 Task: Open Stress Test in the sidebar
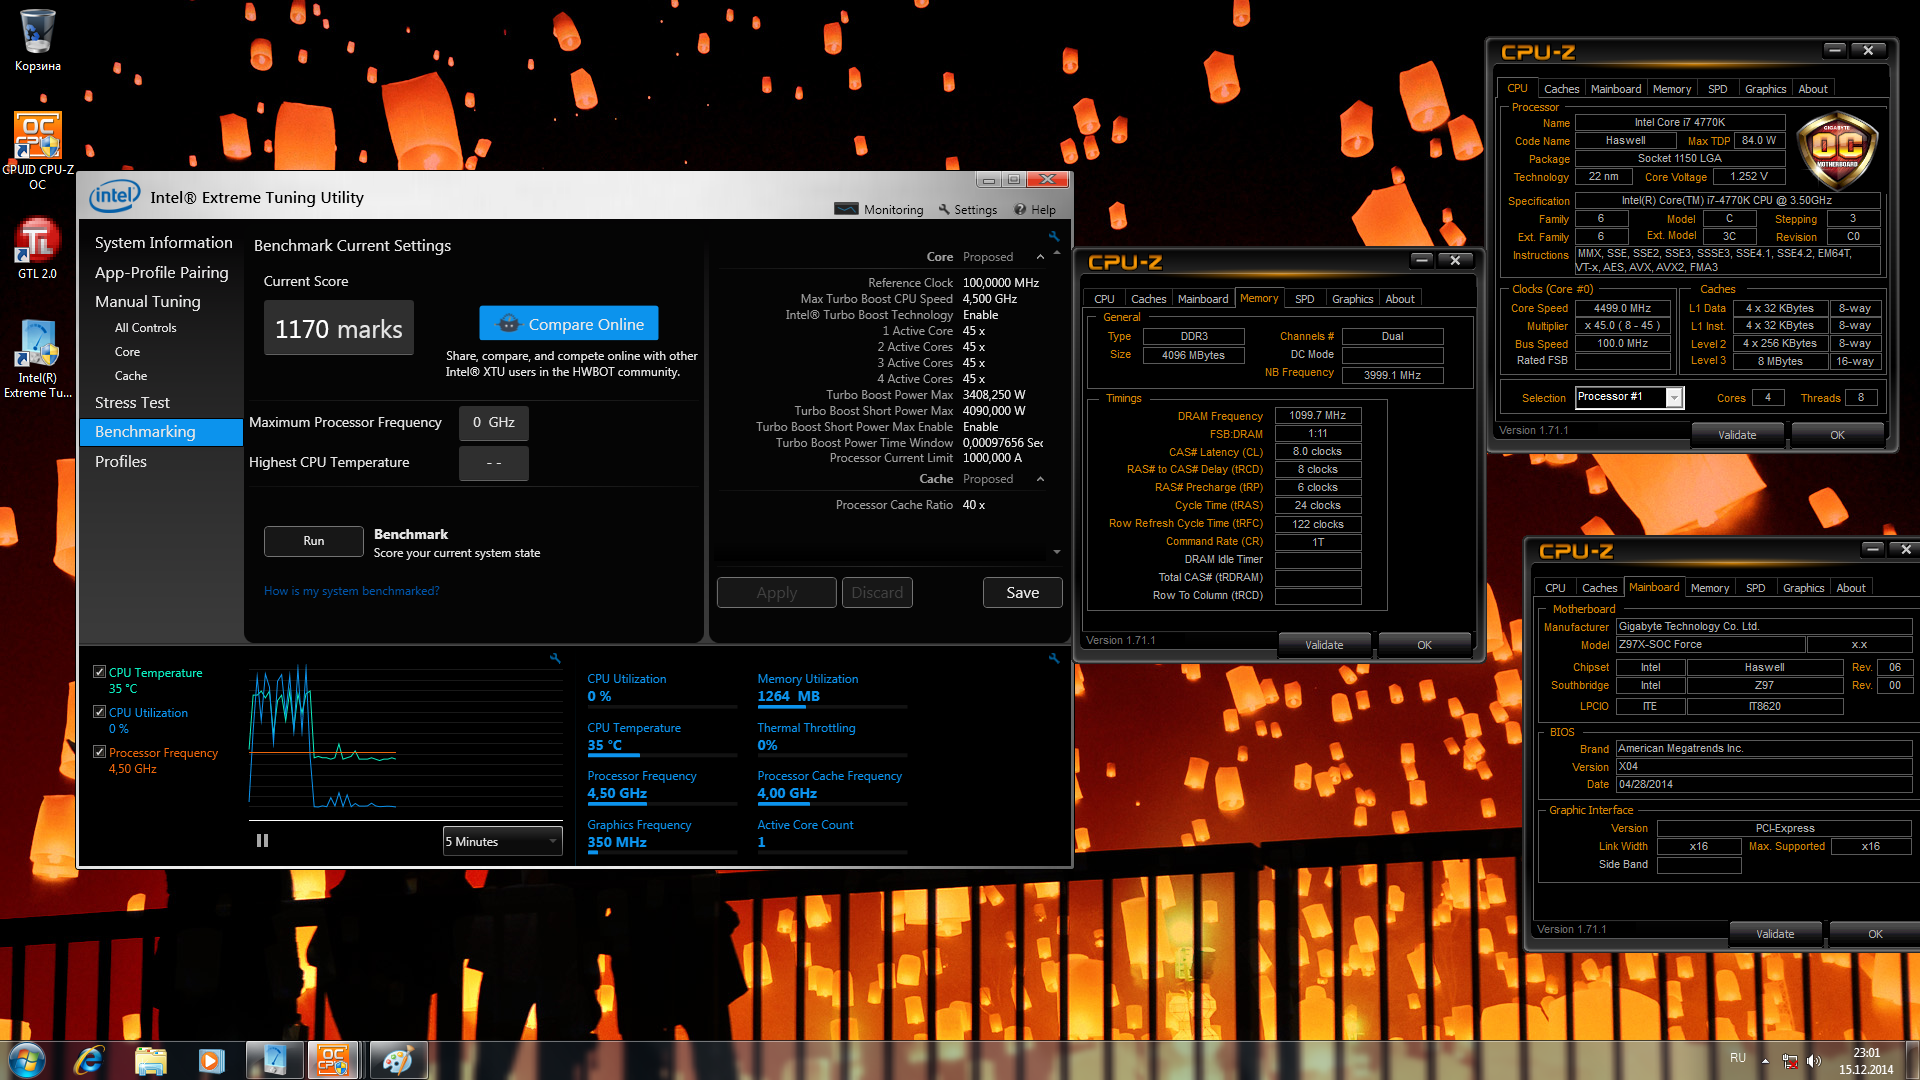[132, 402]
